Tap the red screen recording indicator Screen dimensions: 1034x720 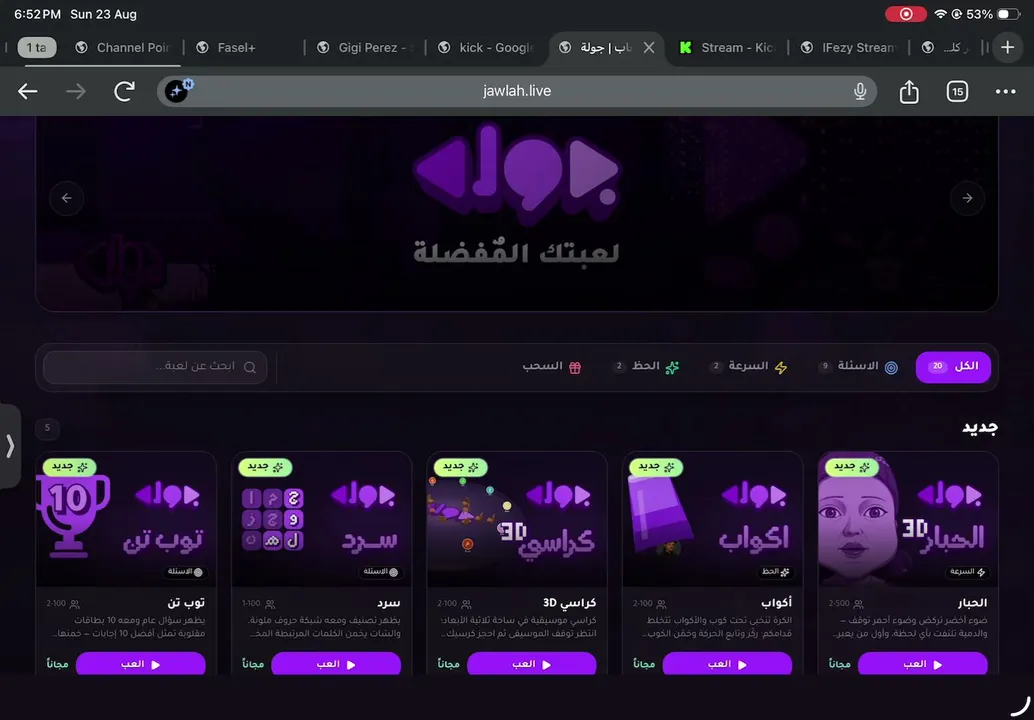(905, 14)
